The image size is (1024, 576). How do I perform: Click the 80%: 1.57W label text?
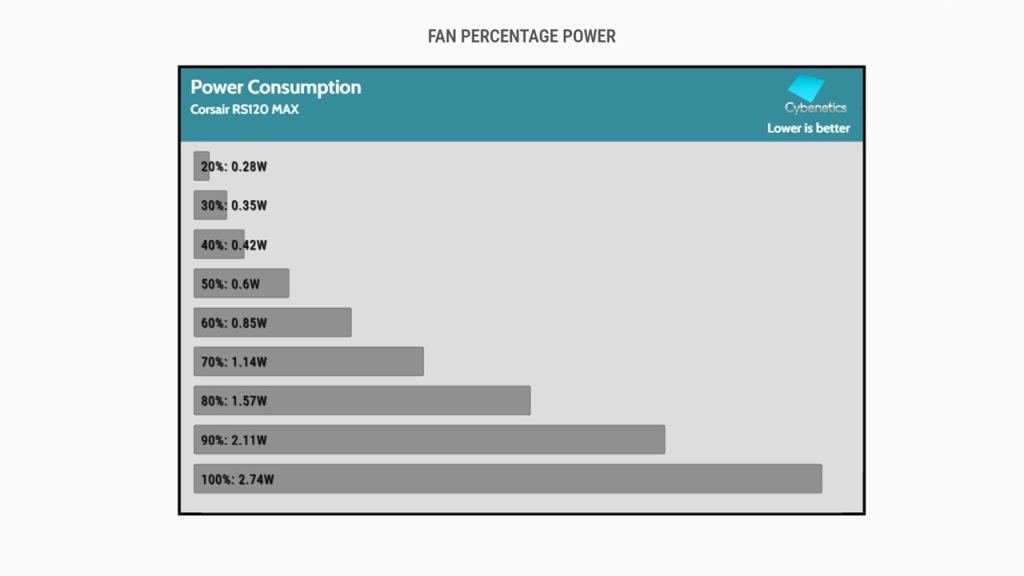[234, 401]
